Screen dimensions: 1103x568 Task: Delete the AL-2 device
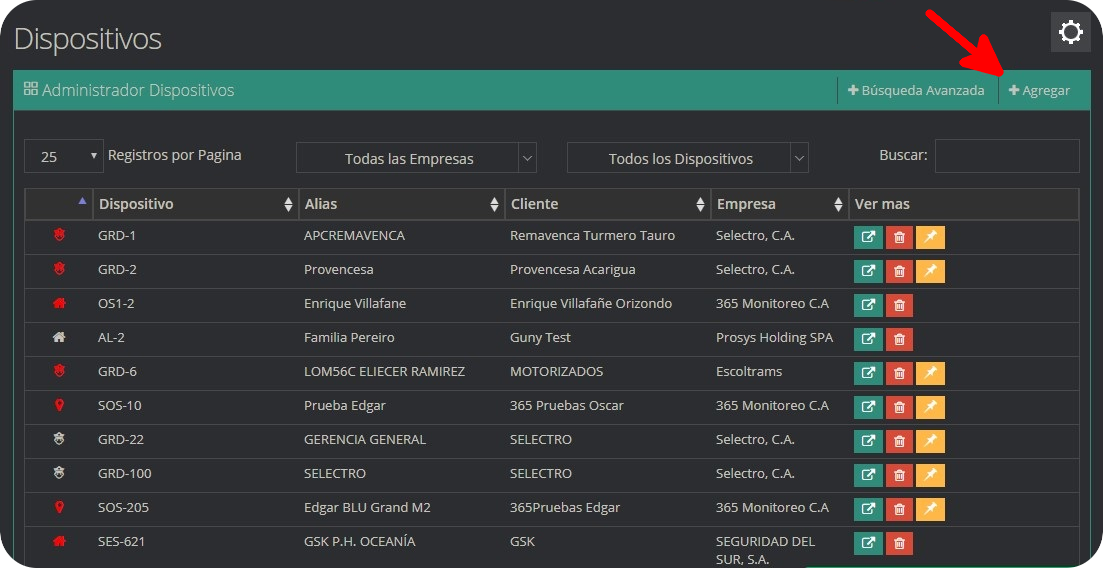click(899, 339)
